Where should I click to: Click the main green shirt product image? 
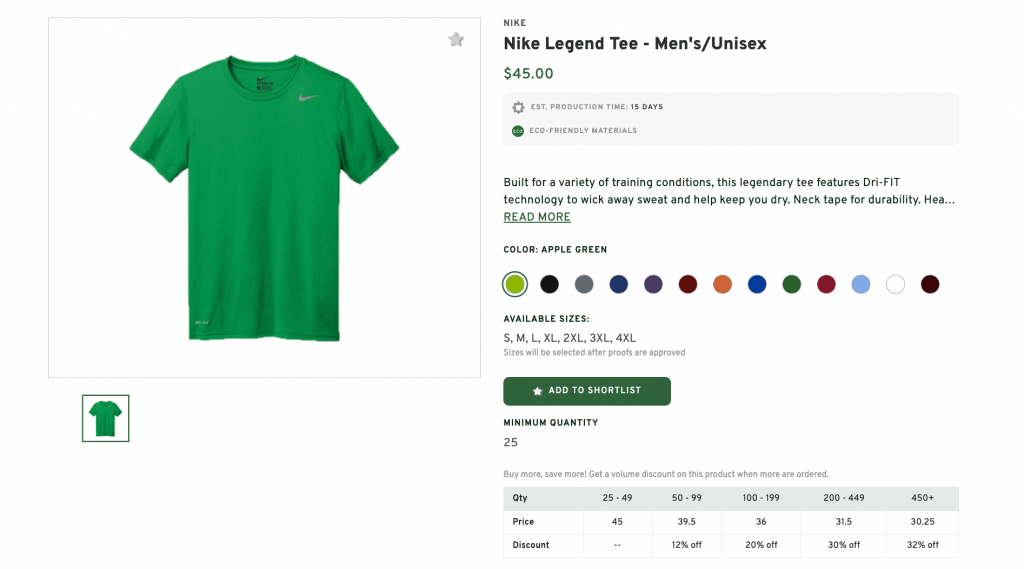pyautogui.click(x=264, y=200)
